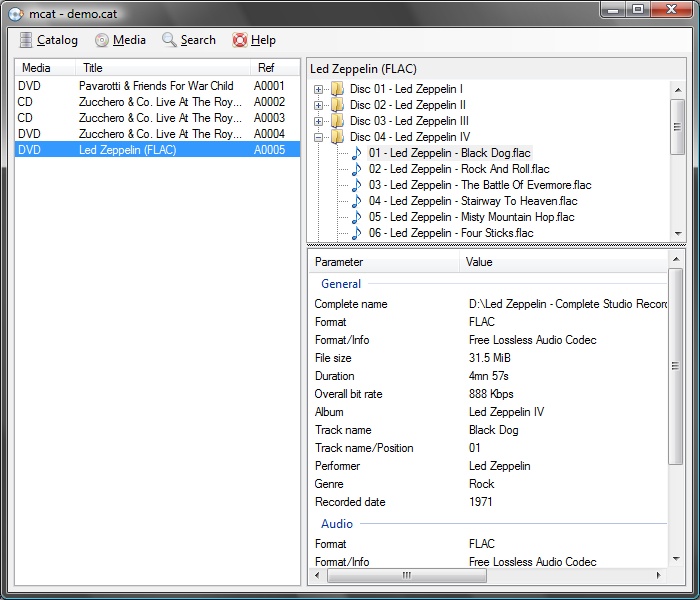Click the Duration value 4mn 57s
This screenshot has height=600, width=700.
point(489,376)
